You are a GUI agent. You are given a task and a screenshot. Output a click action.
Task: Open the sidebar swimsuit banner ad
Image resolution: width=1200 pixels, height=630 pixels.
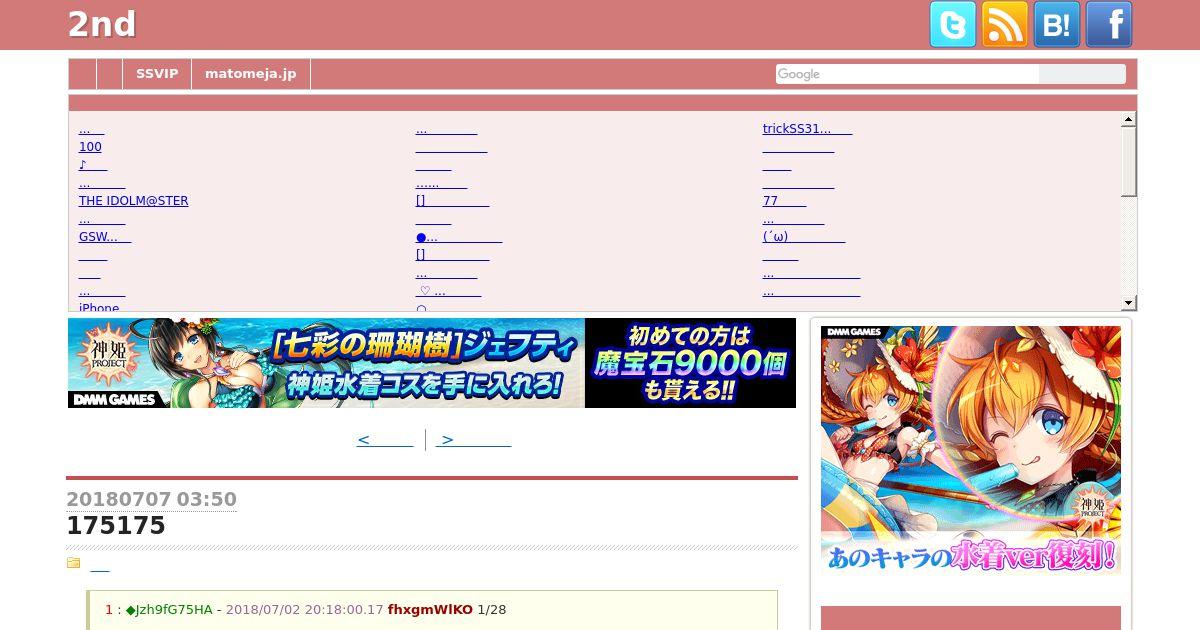971,449
